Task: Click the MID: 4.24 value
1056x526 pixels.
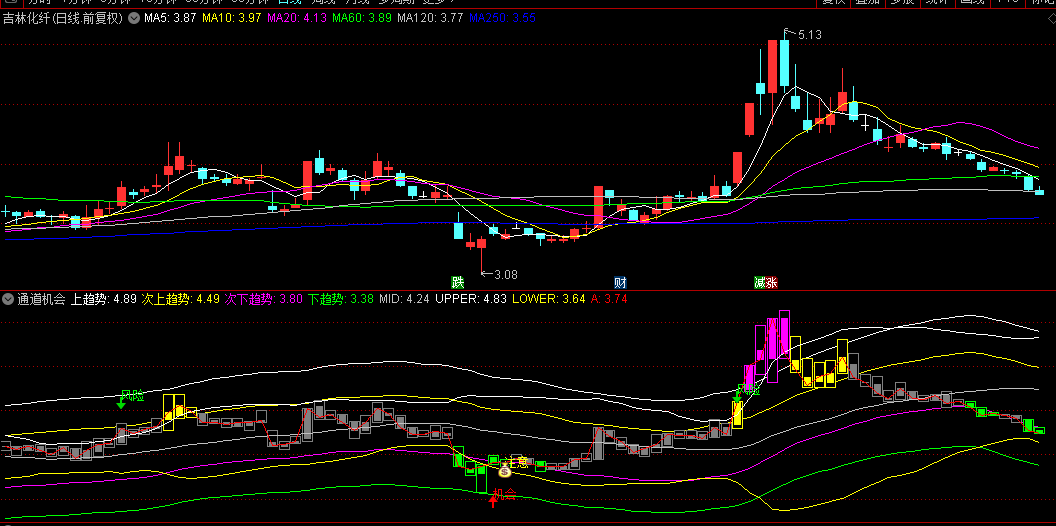Action: [x=405, y=299]
